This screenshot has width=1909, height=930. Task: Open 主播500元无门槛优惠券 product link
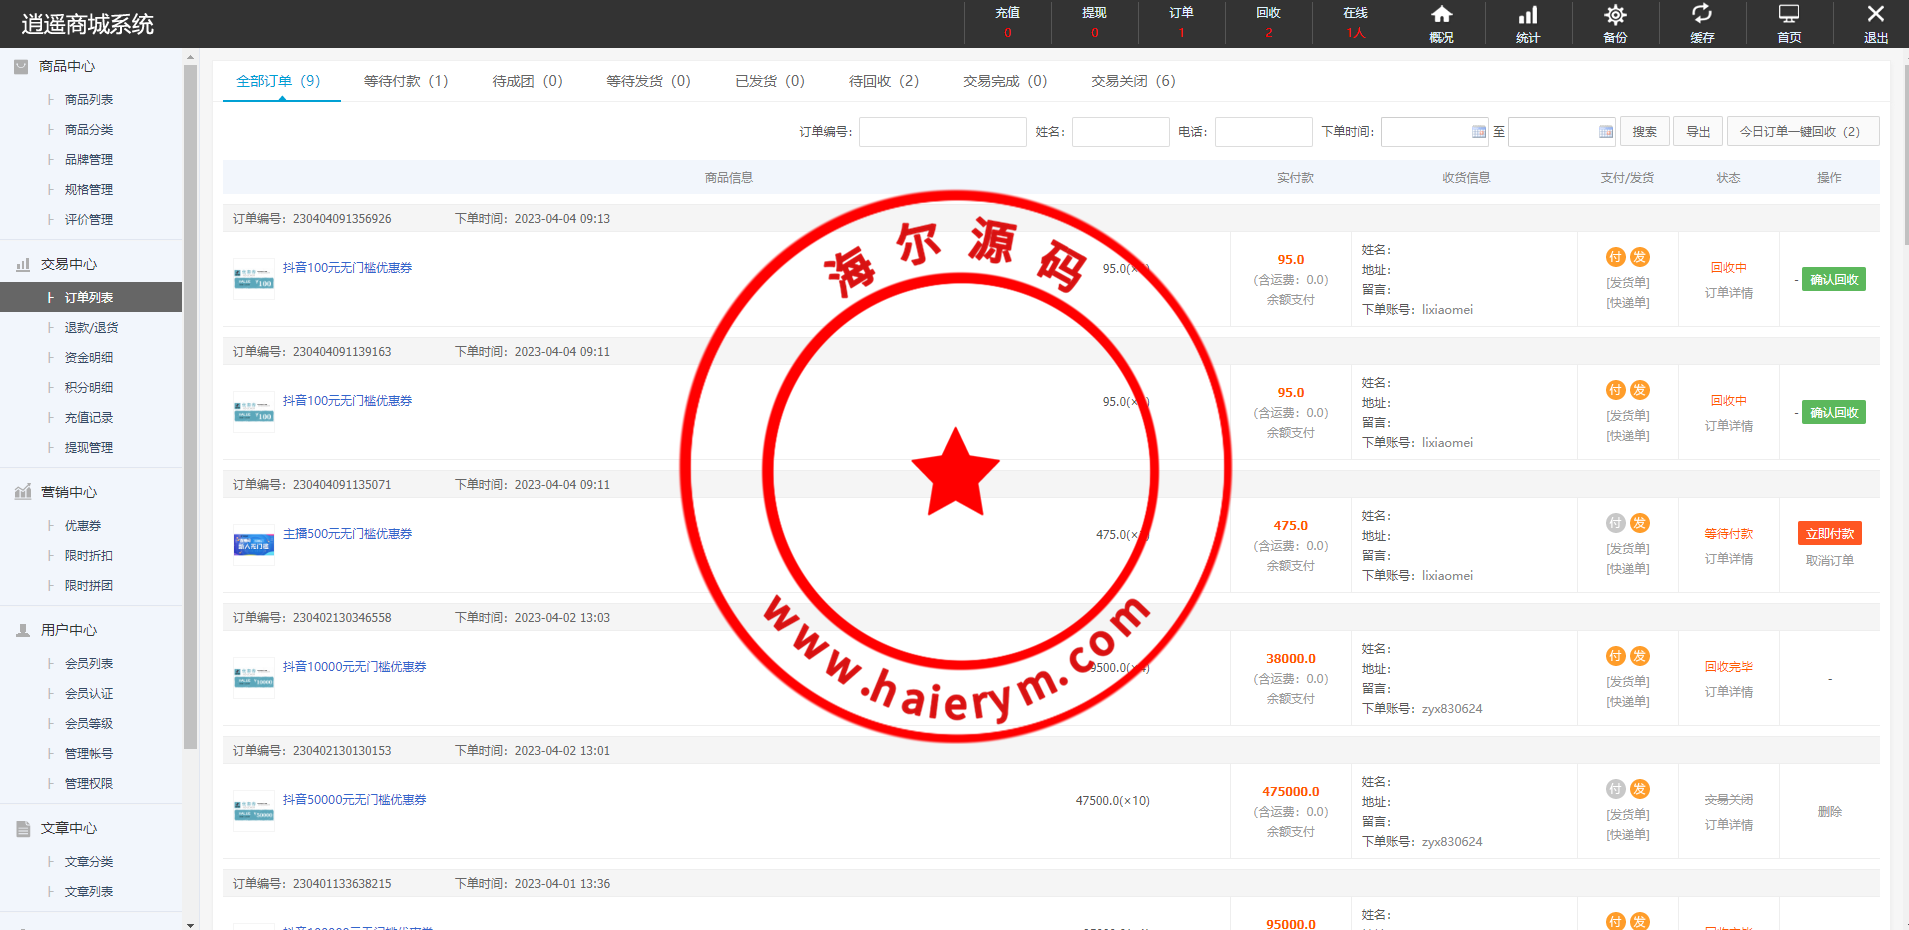347,534
